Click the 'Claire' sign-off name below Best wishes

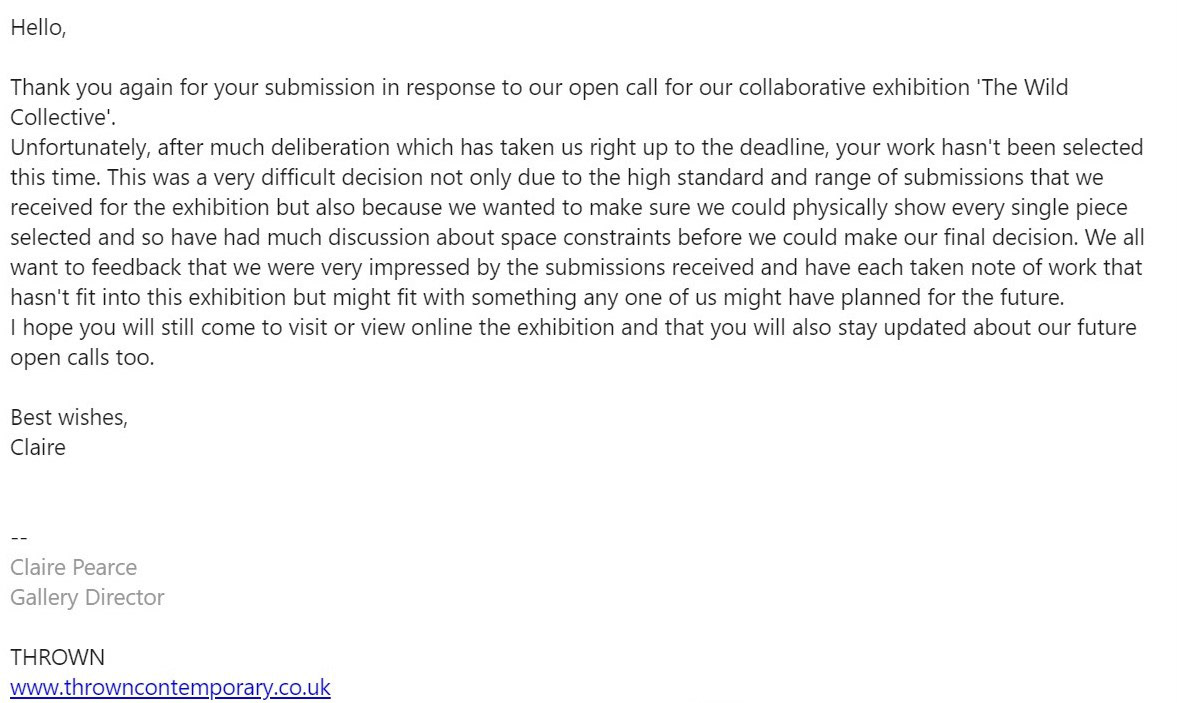[38, 447]
